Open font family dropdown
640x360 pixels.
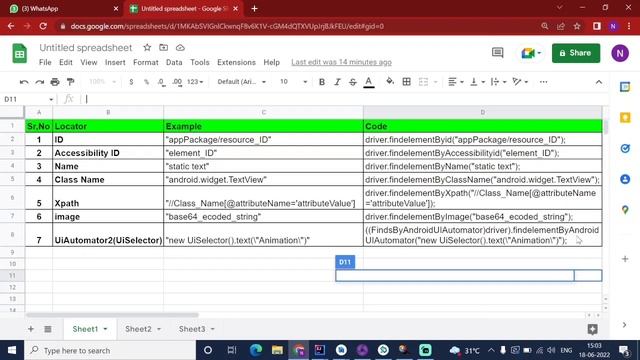pyautogui.click(x=241, y=82)
